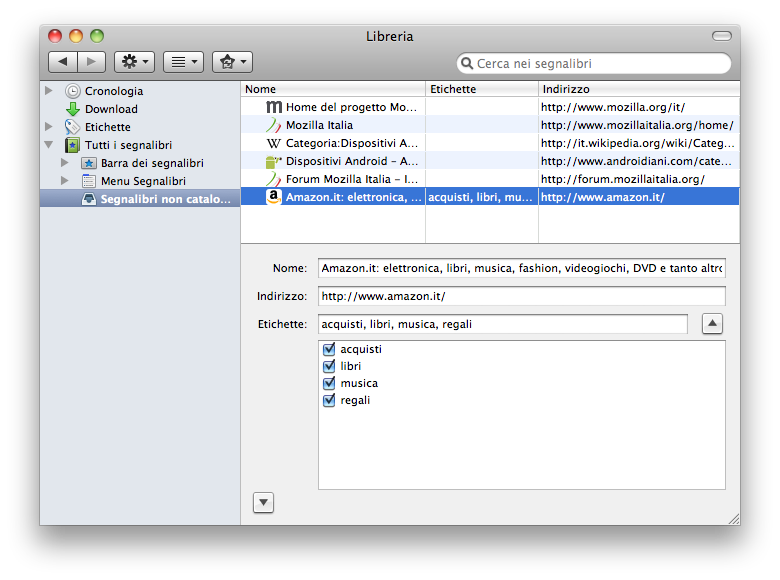Click the acquisti, libri tags cell
Screen dimensions: 780x580
coord(482,197)
